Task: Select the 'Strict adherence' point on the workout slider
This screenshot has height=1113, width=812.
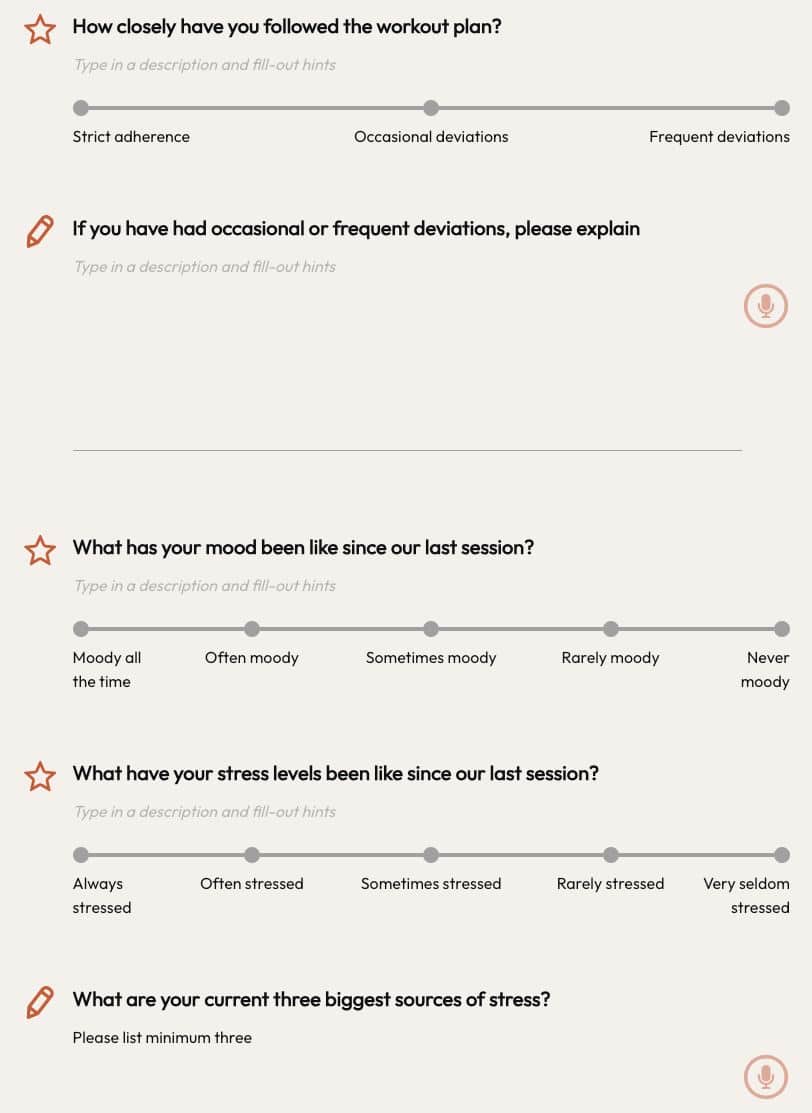Action: click(x=81, y=108)
